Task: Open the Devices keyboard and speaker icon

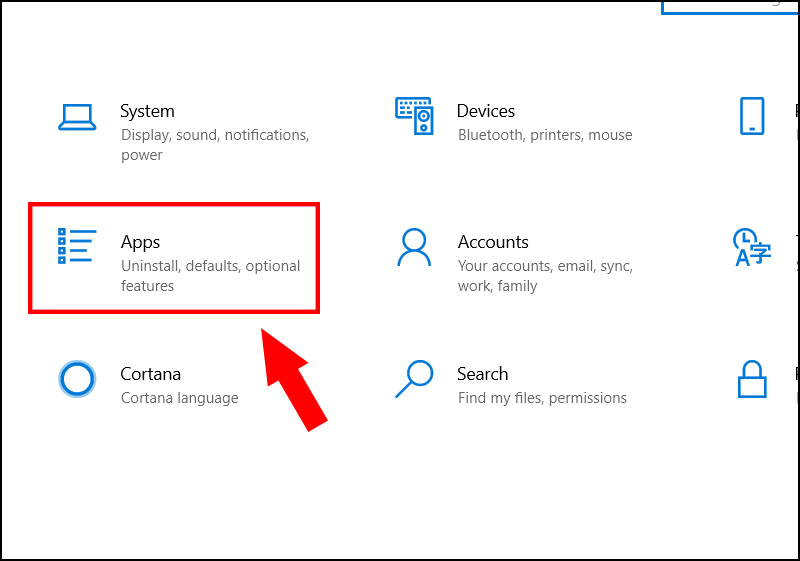Action: (x=414, y=116)
